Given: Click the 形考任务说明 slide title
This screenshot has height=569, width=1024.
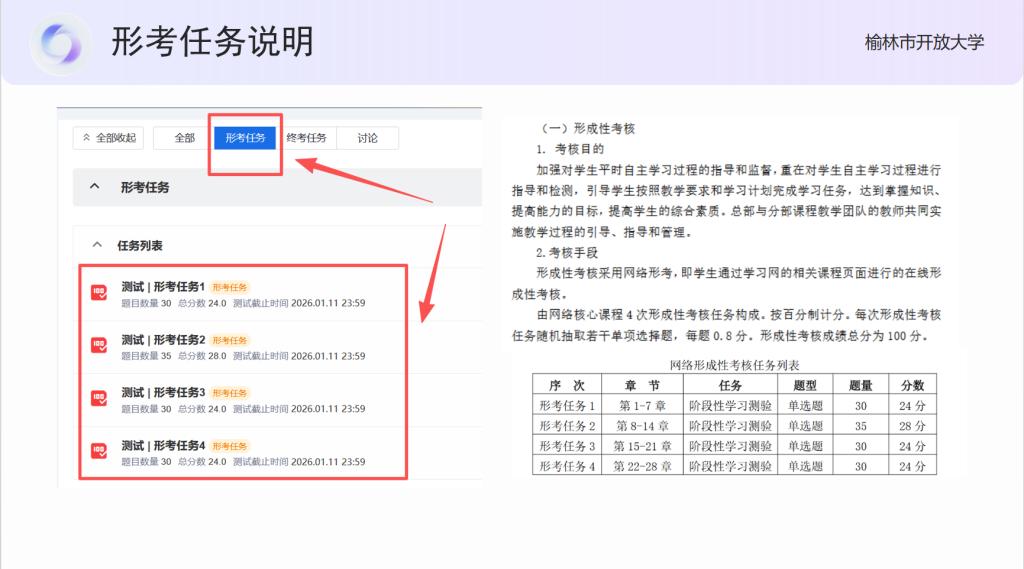Looking at the screenshot, I should coord(212,42).
